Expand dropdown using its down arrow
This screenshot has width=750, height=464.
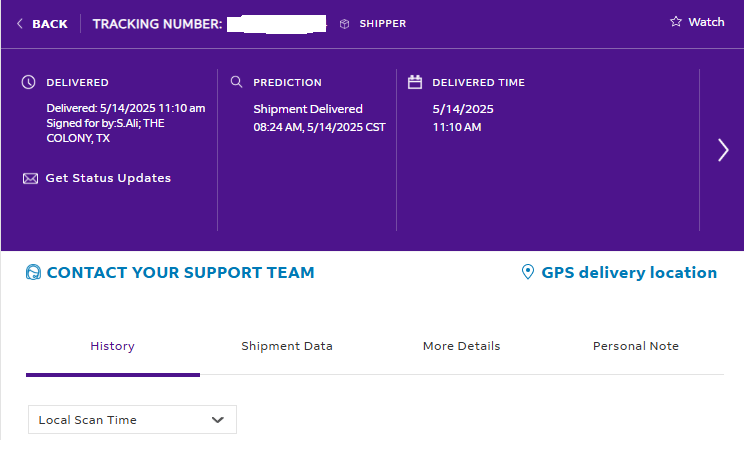[x=218, y=420]
